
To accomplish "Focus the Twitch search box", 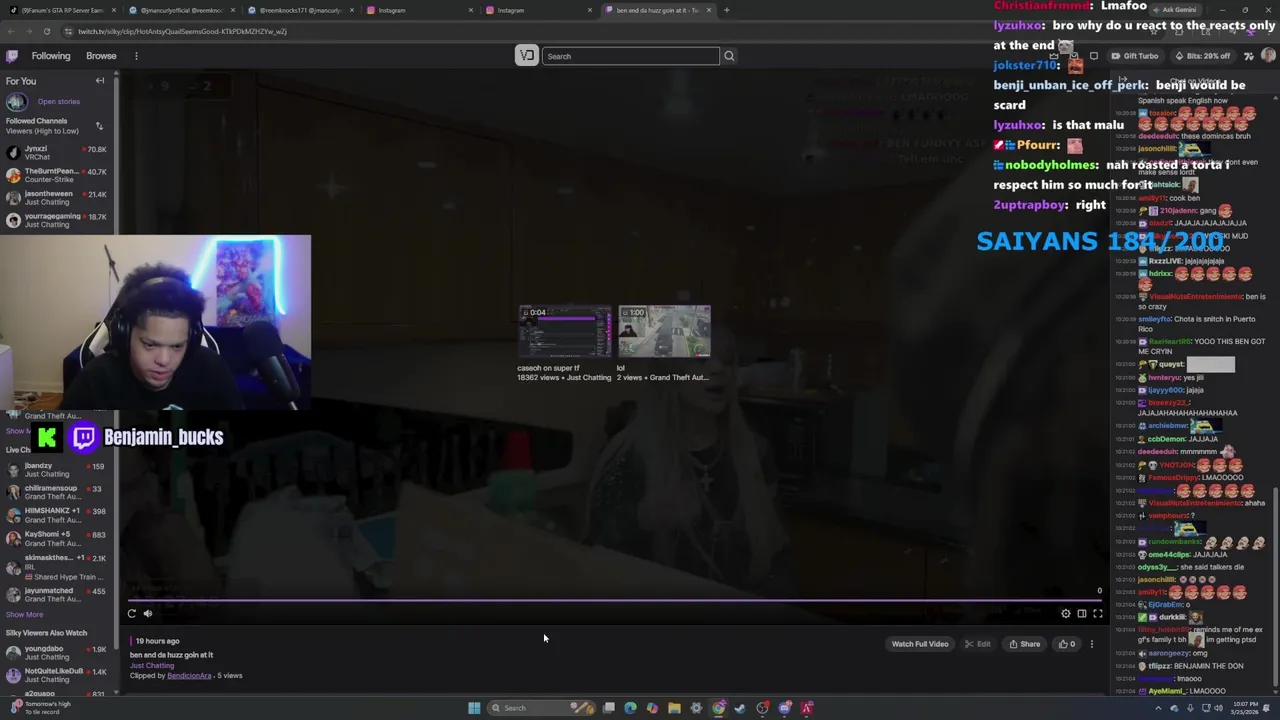I will coord(631,56).
